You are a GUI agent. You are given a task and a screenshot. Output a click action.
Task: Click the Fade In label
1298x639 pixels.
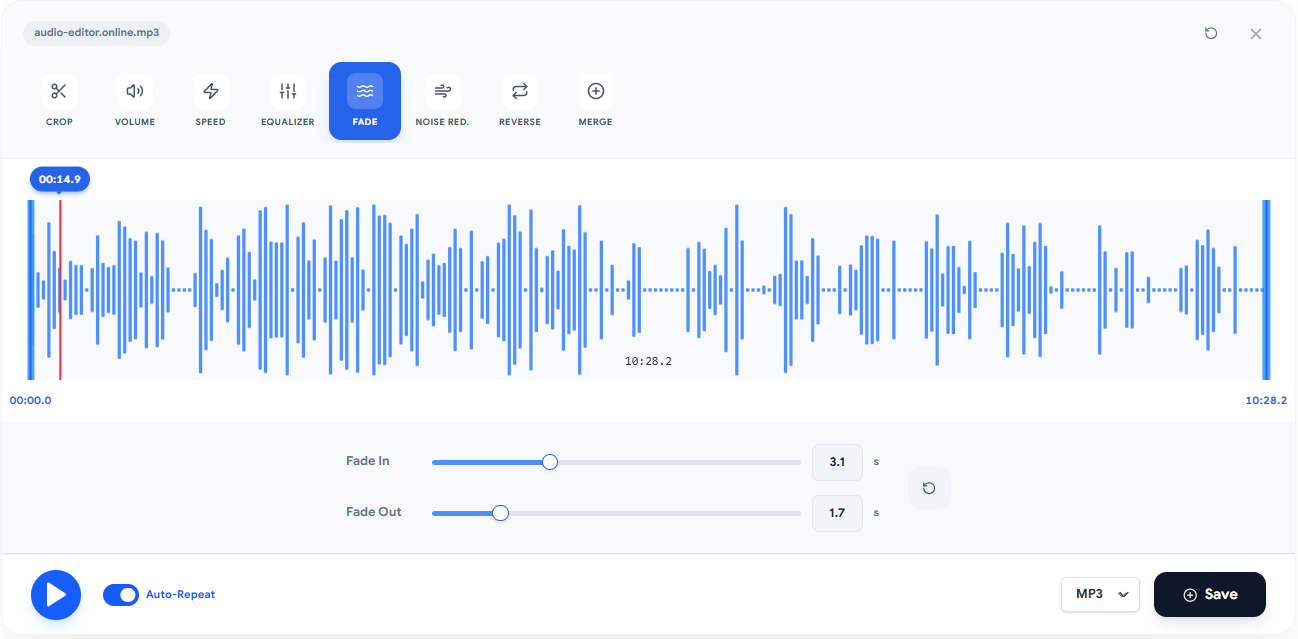[368, 461]
